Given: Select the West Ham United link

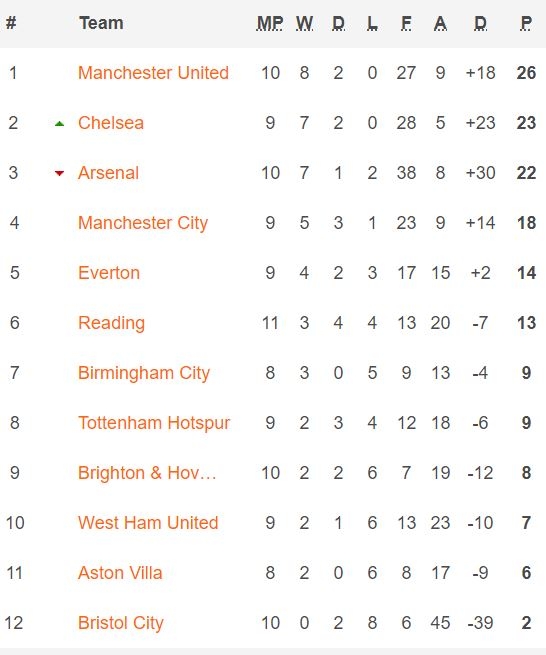Looking at the screenshot, I should (x=148, y=523).
